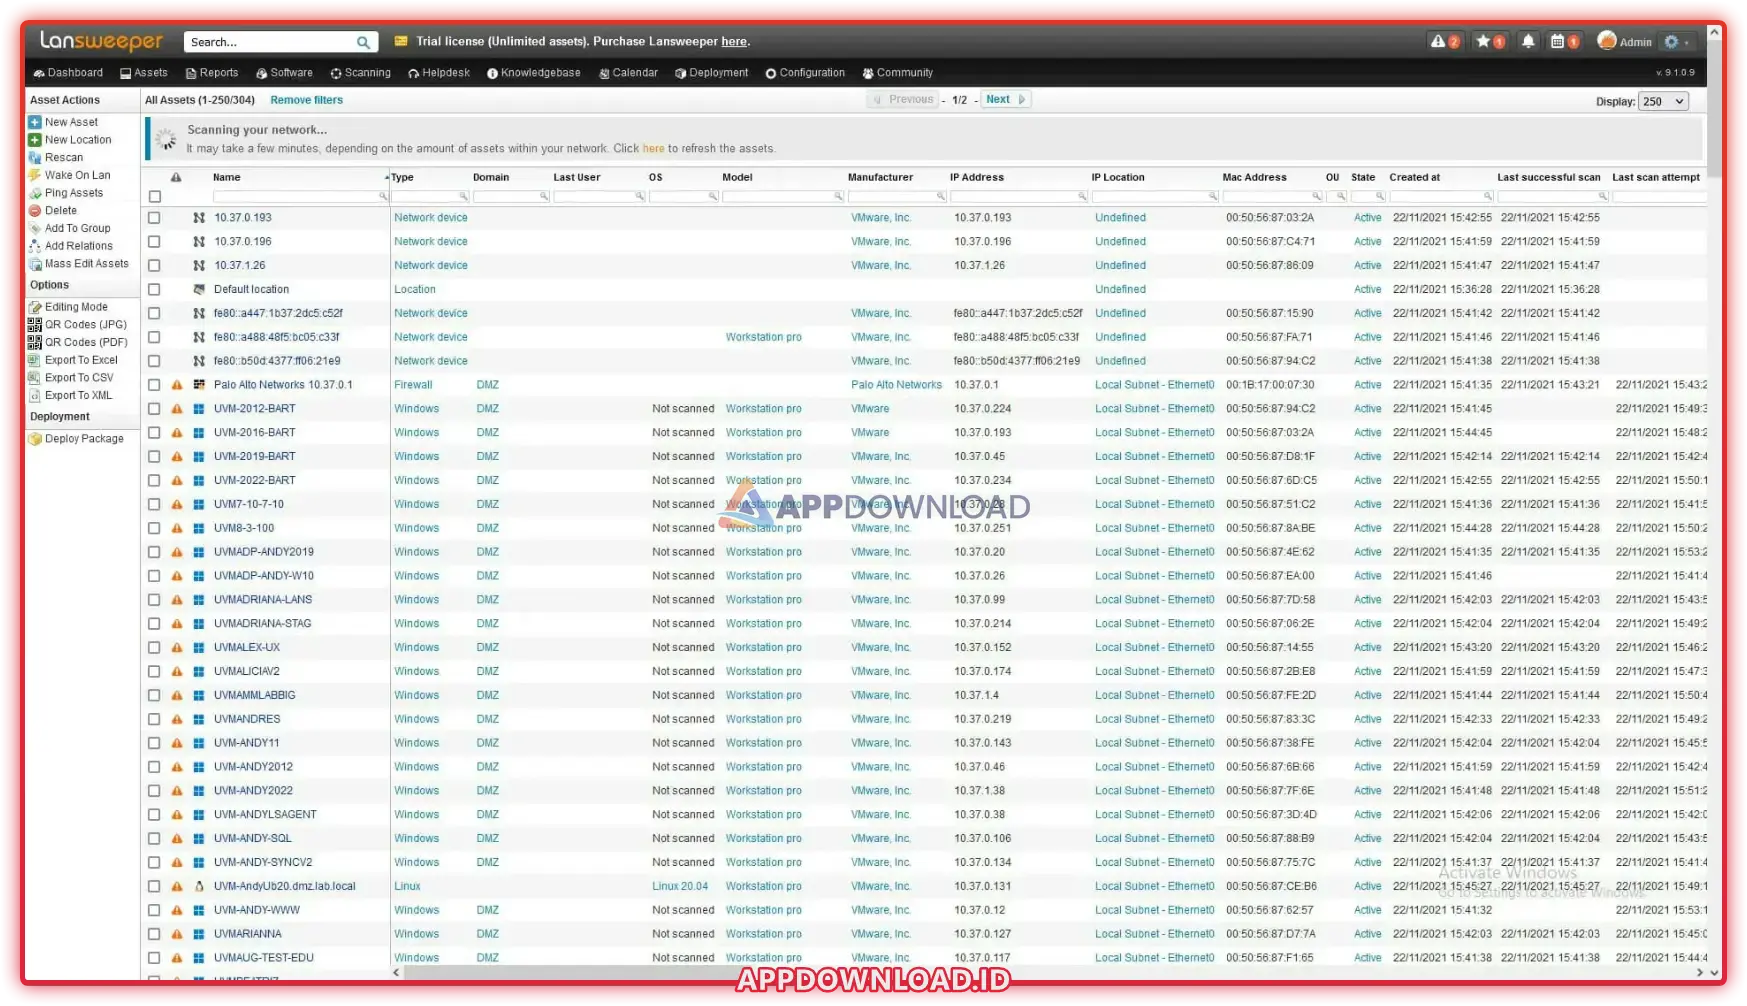The width and height of the screenshot is (1747, 1006).
Task: Click the Deploy Package icon
Action: 35,439
